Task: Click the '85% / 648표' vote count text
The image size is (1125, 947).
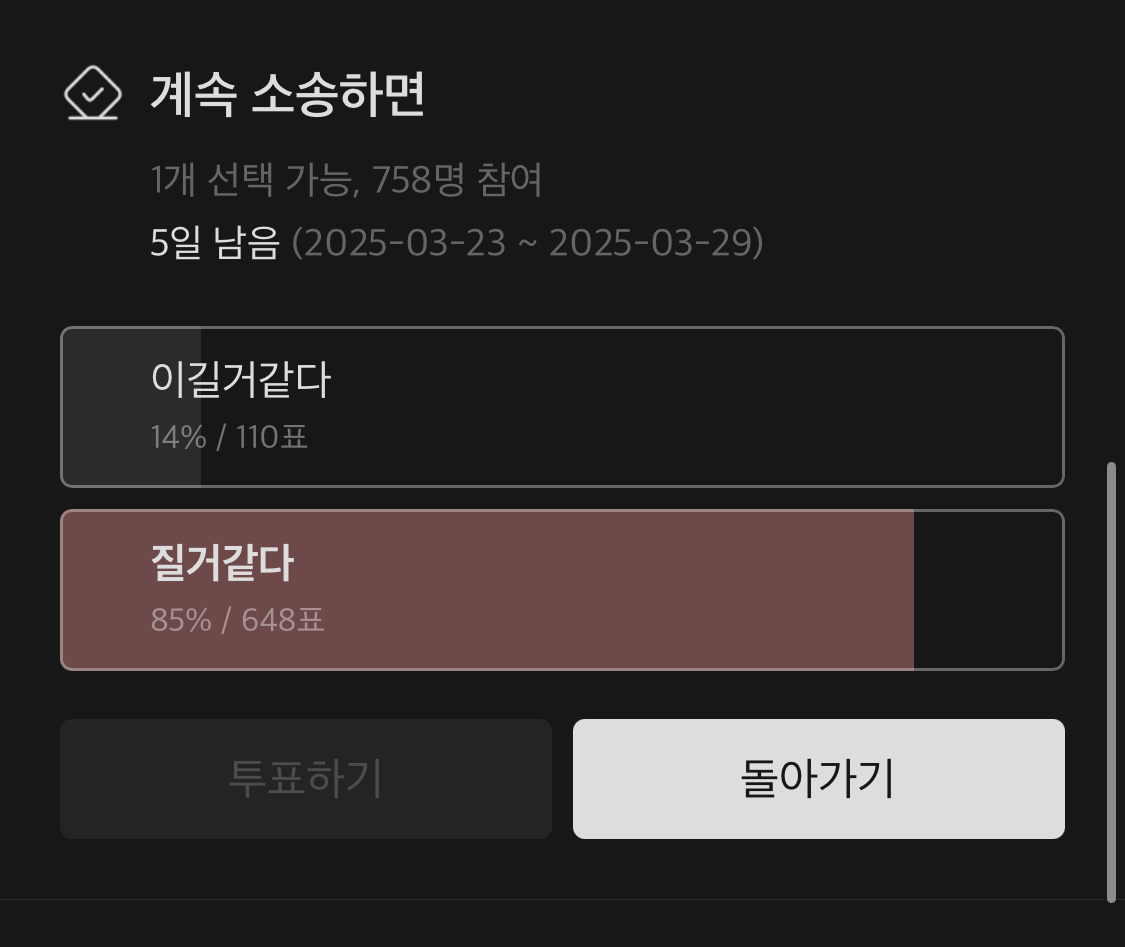Action: tap(237, 620)
